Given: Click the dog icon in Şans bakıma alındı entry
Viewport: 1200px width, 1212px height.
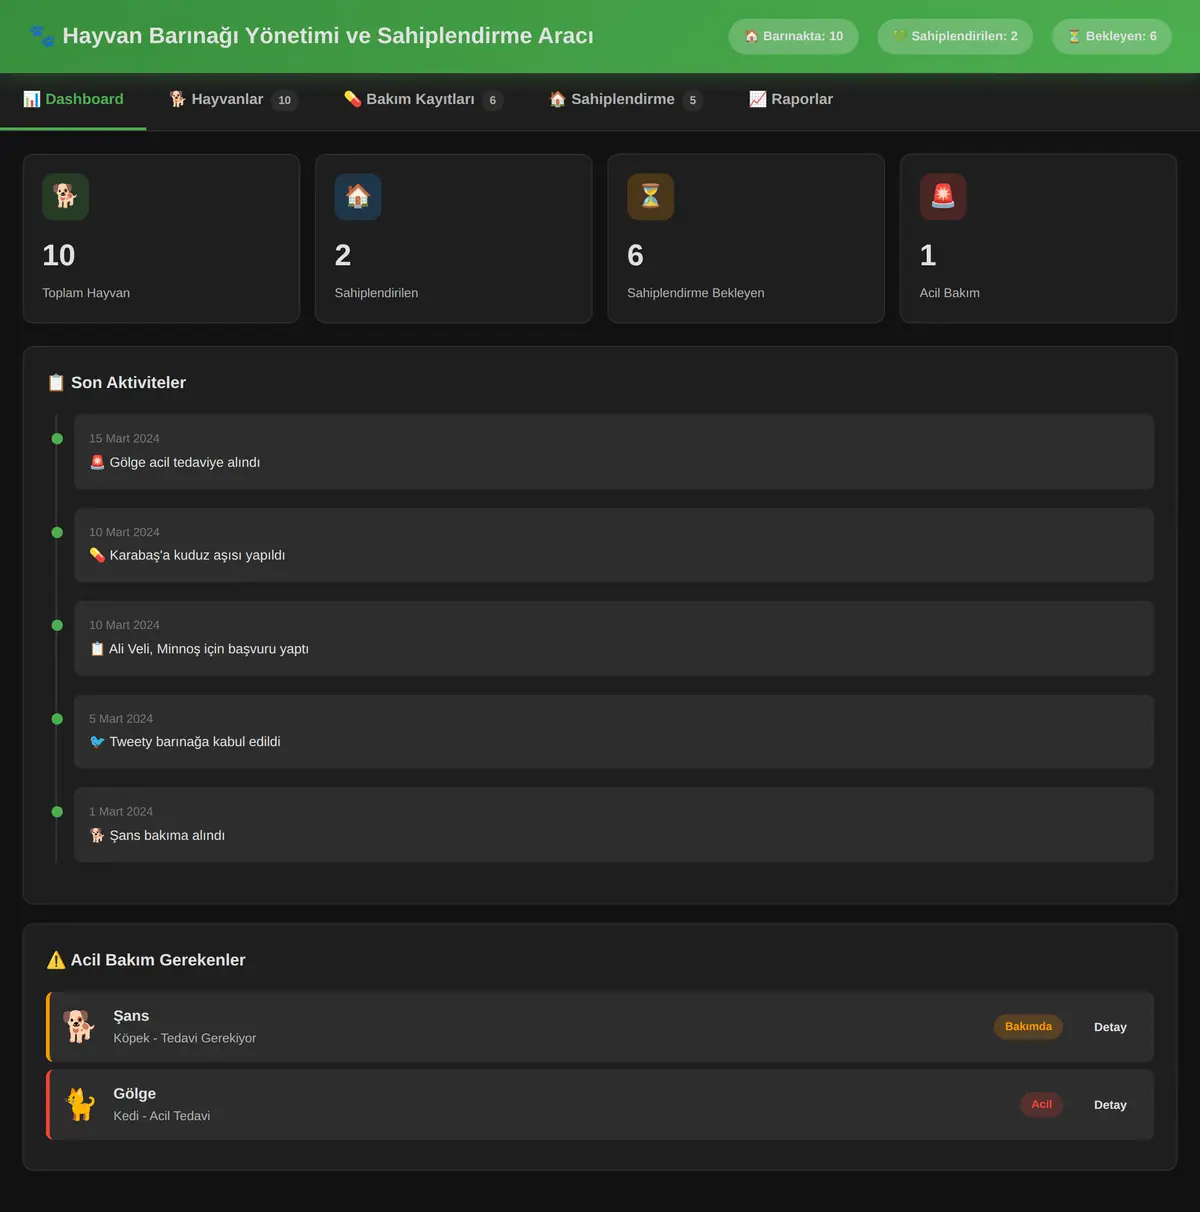Looking at the screenshot, I should [x=97, y=835].
